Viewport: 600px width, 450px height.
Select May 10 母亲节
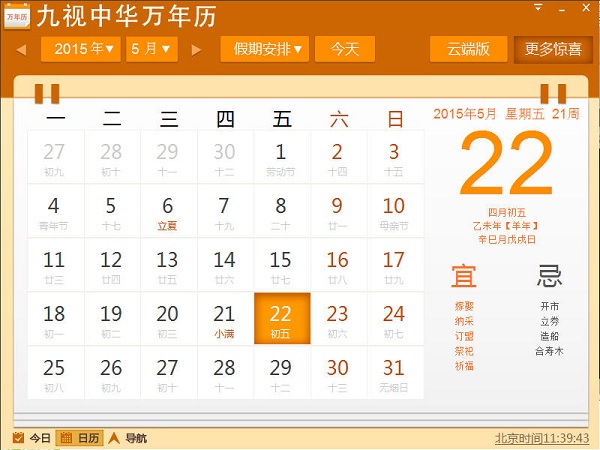pyautogui.click(x=395, y=211)
